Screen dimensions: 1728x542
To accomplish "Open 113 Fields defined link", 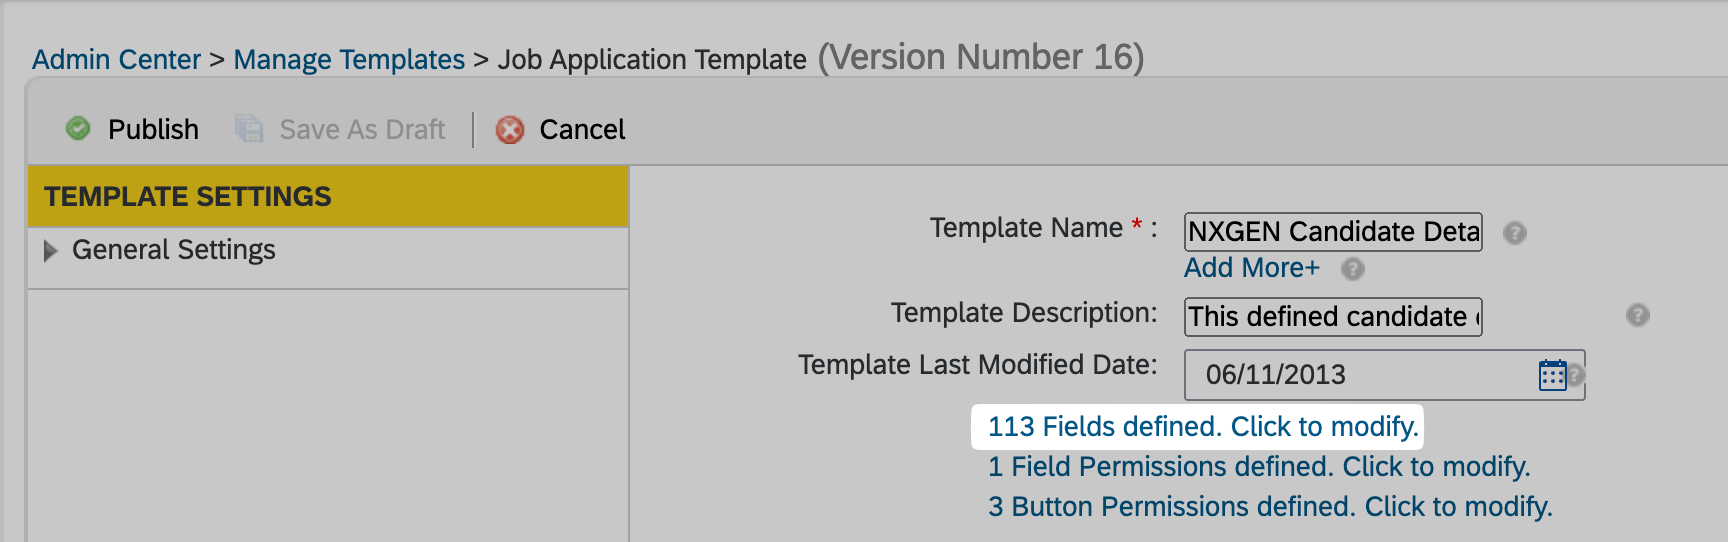I will [x=1203, y=427].
